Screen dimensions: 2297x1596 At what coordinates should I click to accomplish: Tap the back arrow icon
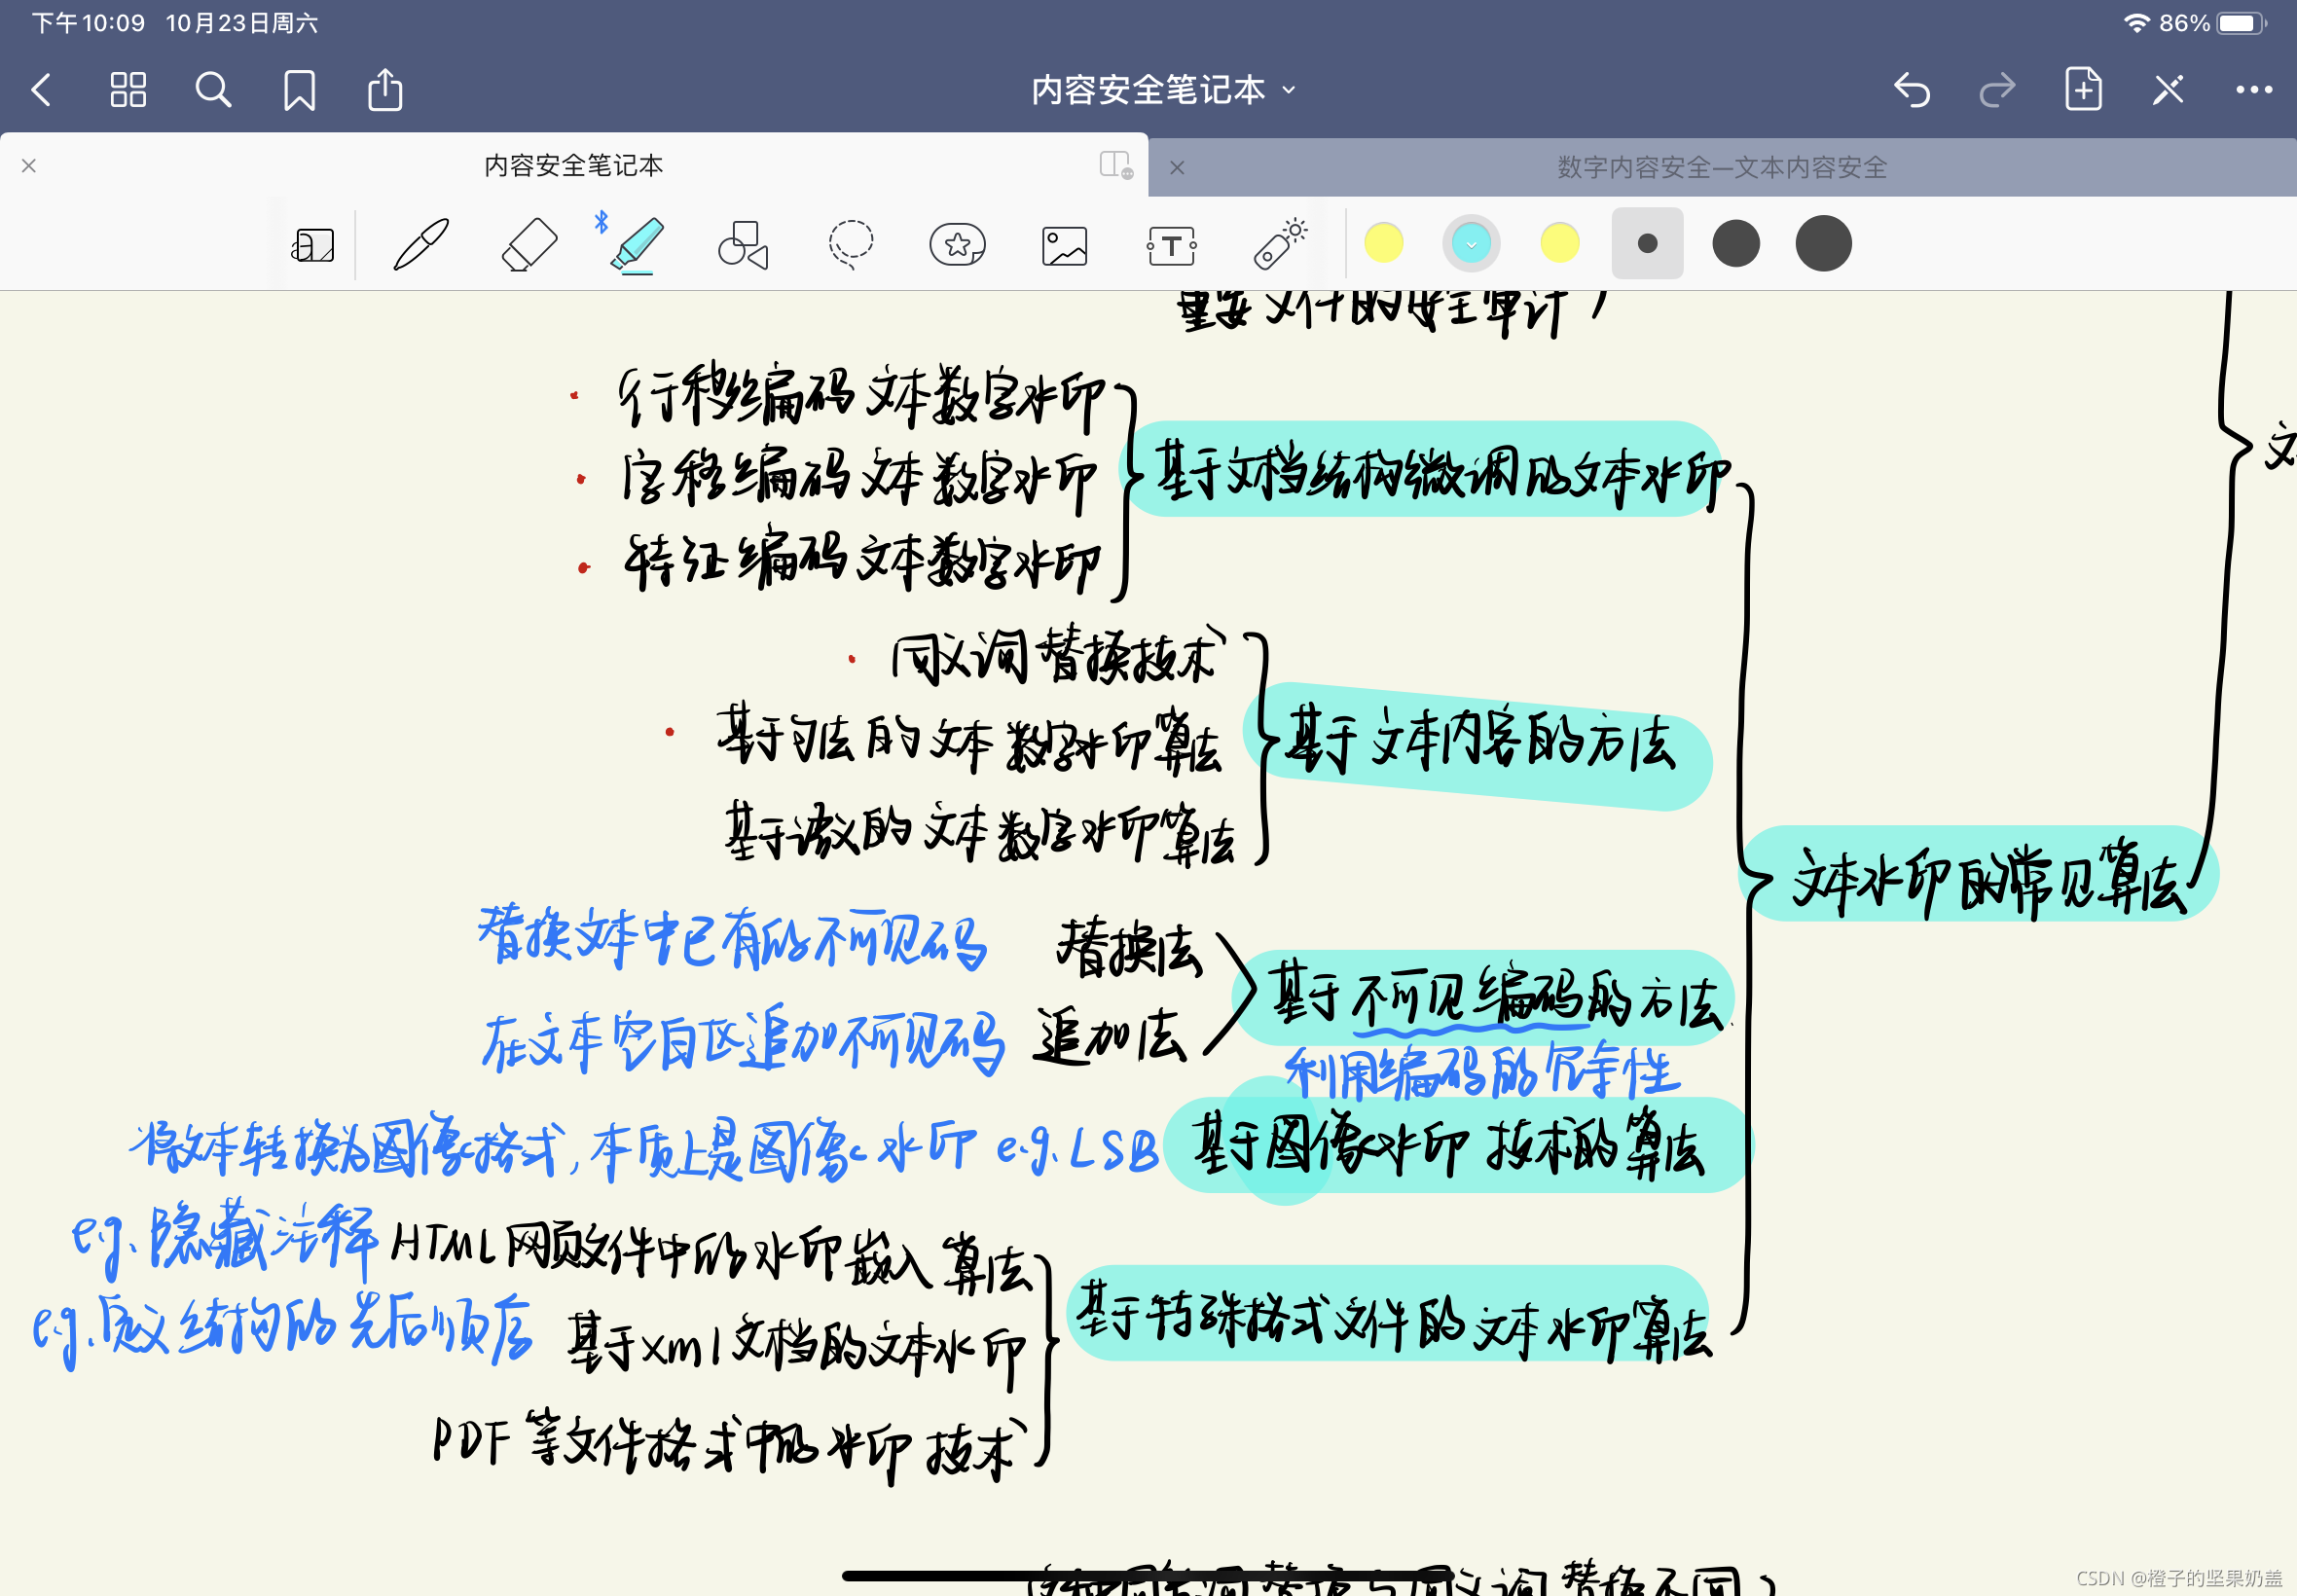click(41, 90)
